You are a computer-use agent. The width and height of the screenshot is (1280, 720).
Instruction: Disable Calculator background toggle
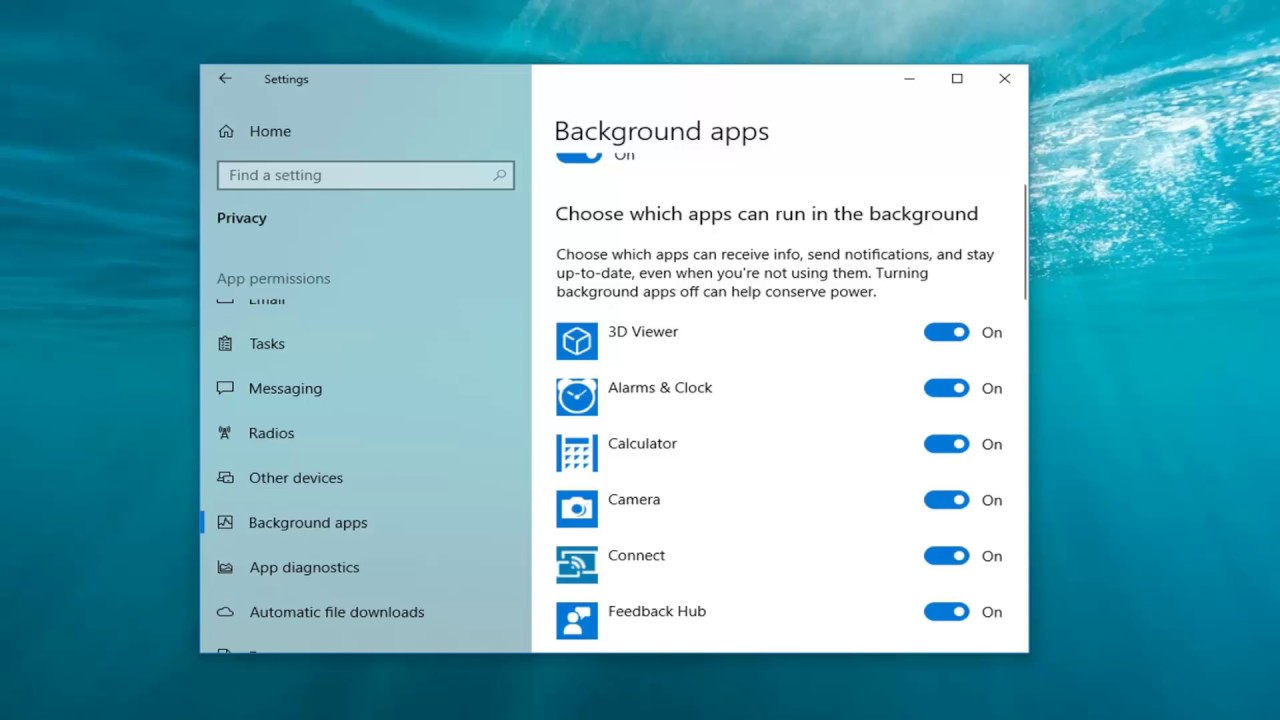pyautogui.click(x=946, y=444)
